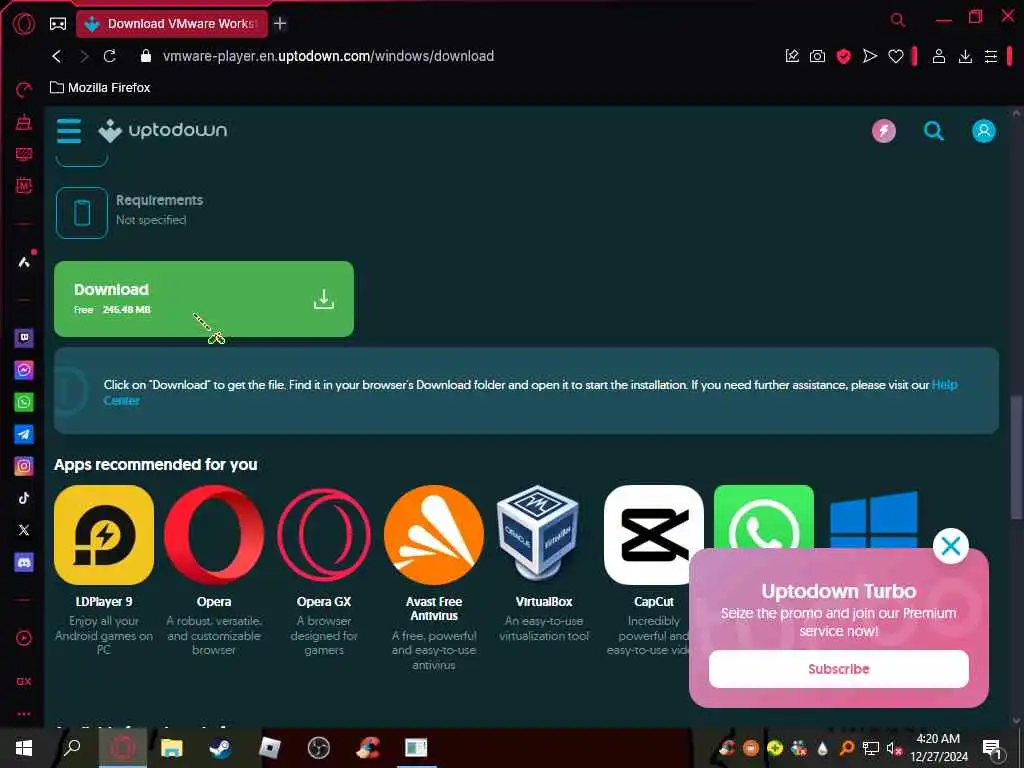1024x768 pixels.
Task: Open VirtualBox app recommendation
Action: 537,532
